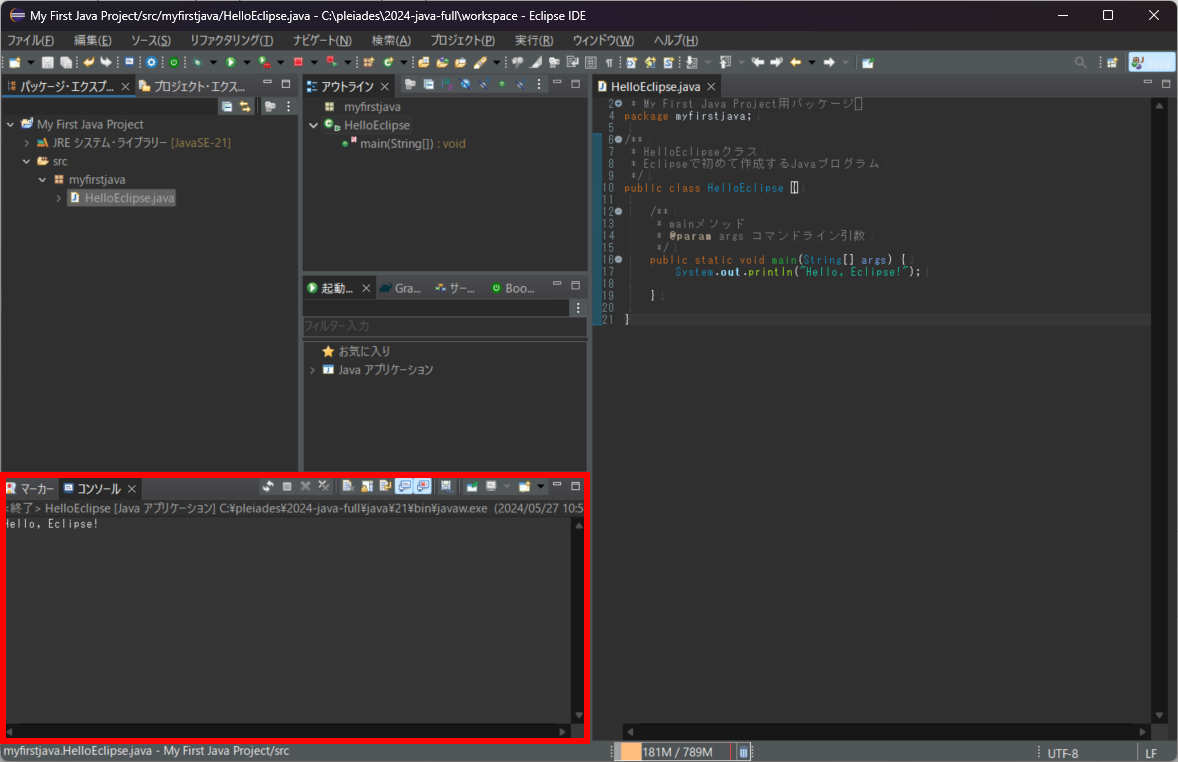
Task: Click Remove All Terminated Launches icon
Action: tap(324, 486)
